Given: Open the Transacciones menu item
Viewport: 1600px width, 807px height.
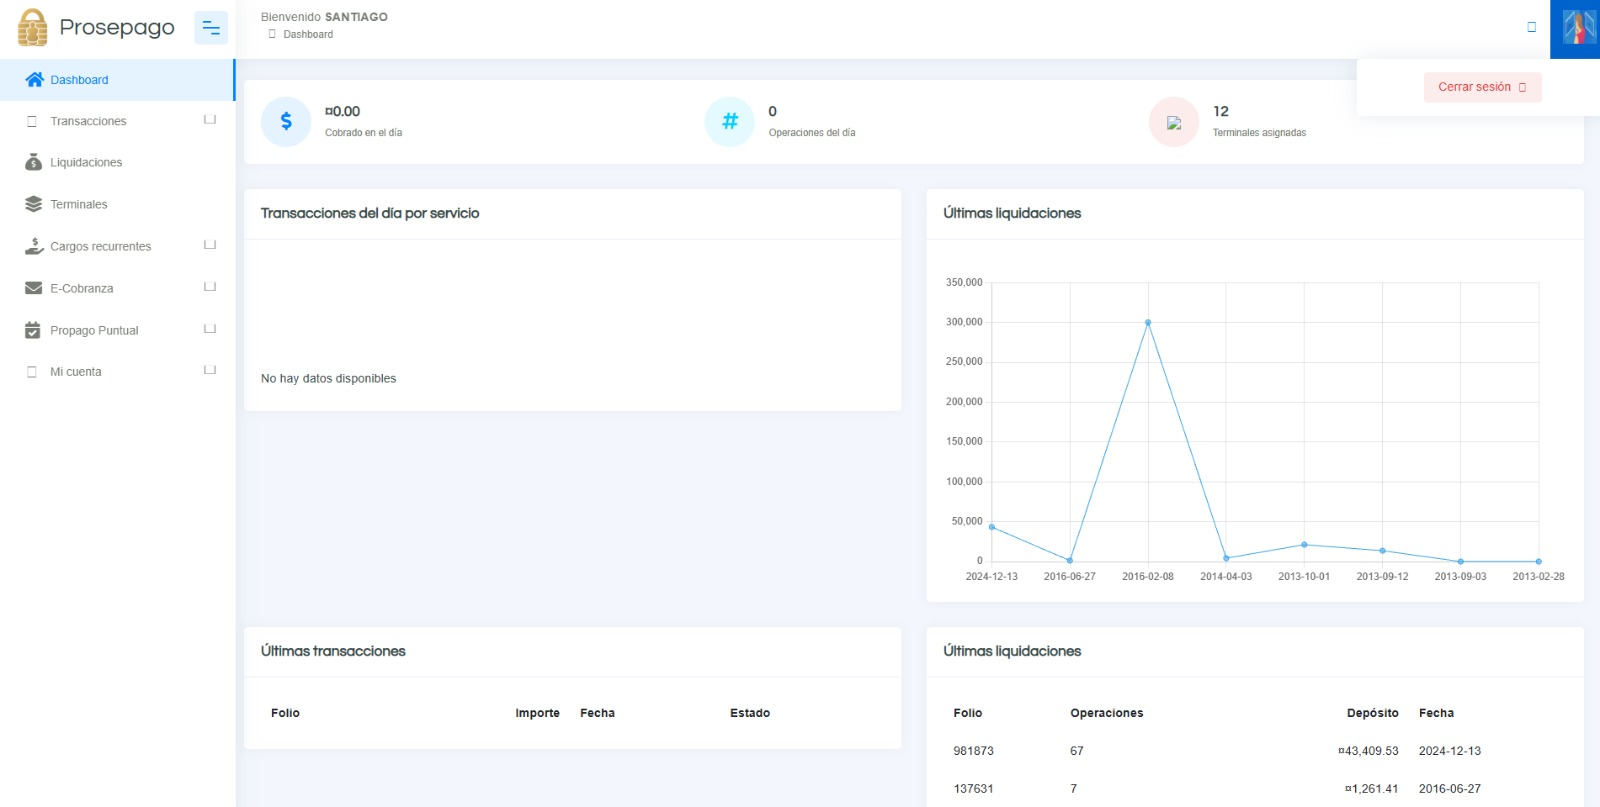Looking at the screenshot, I should [x=117, y=121].
